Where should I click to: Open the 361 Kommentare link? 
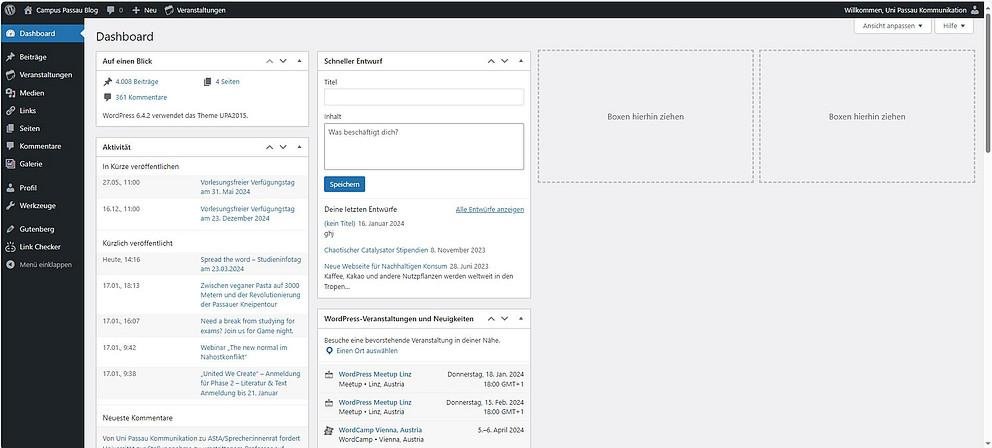pos(141,97)
